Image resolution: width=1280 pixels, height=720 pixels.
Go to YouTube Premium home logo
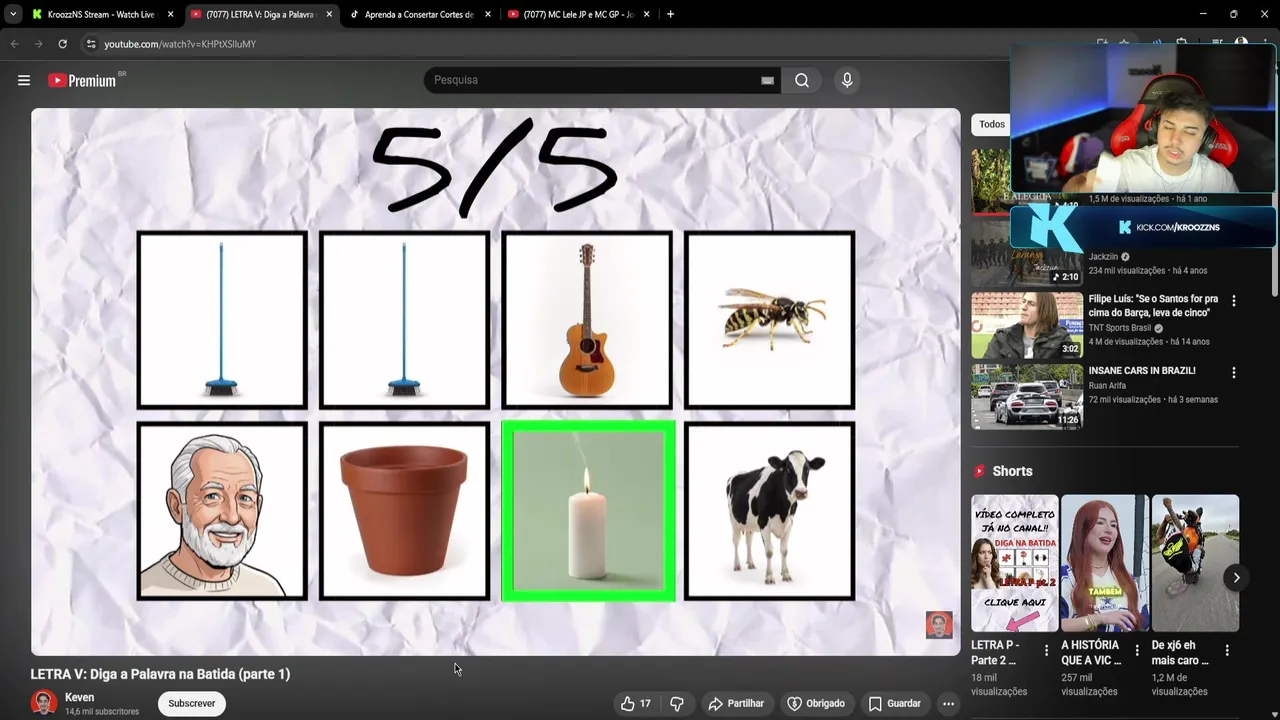82,80
